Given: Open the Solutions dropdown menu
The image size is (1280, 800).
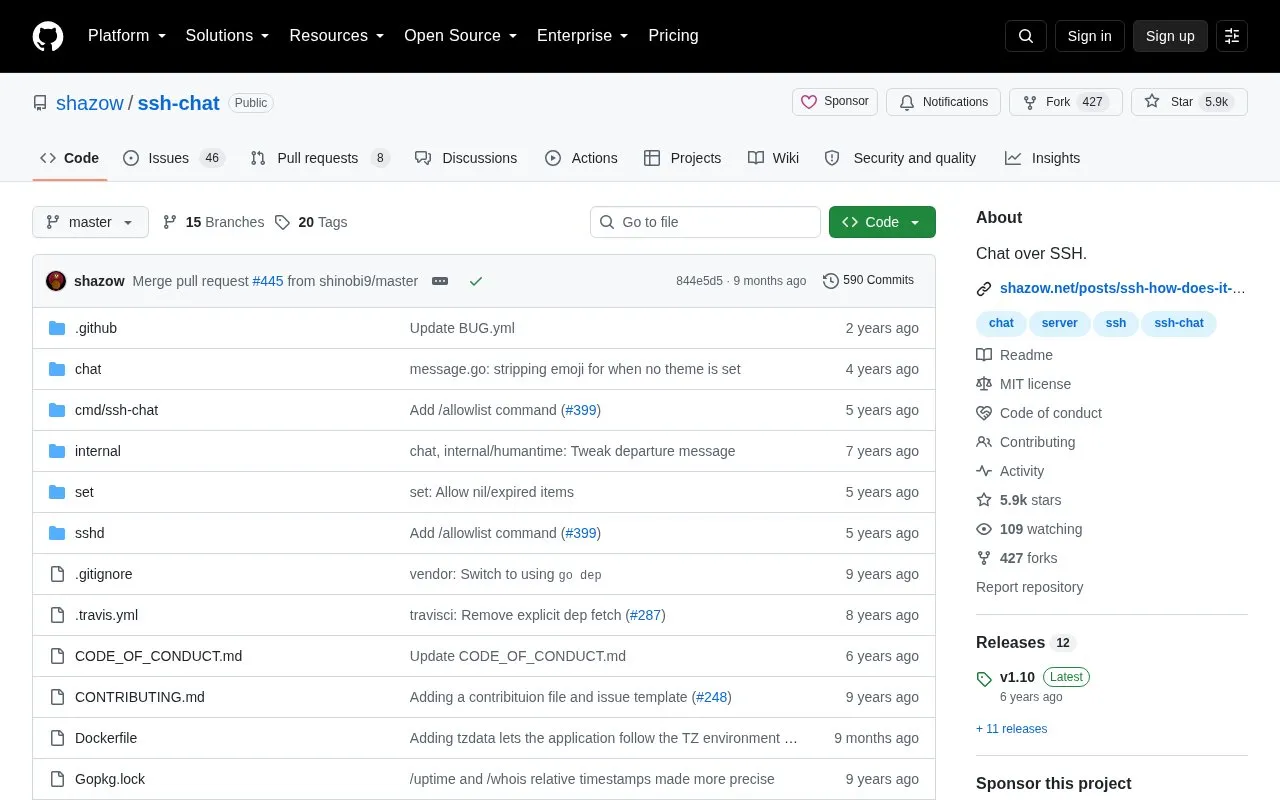Looking at the screenshot, I should (228, 36).
